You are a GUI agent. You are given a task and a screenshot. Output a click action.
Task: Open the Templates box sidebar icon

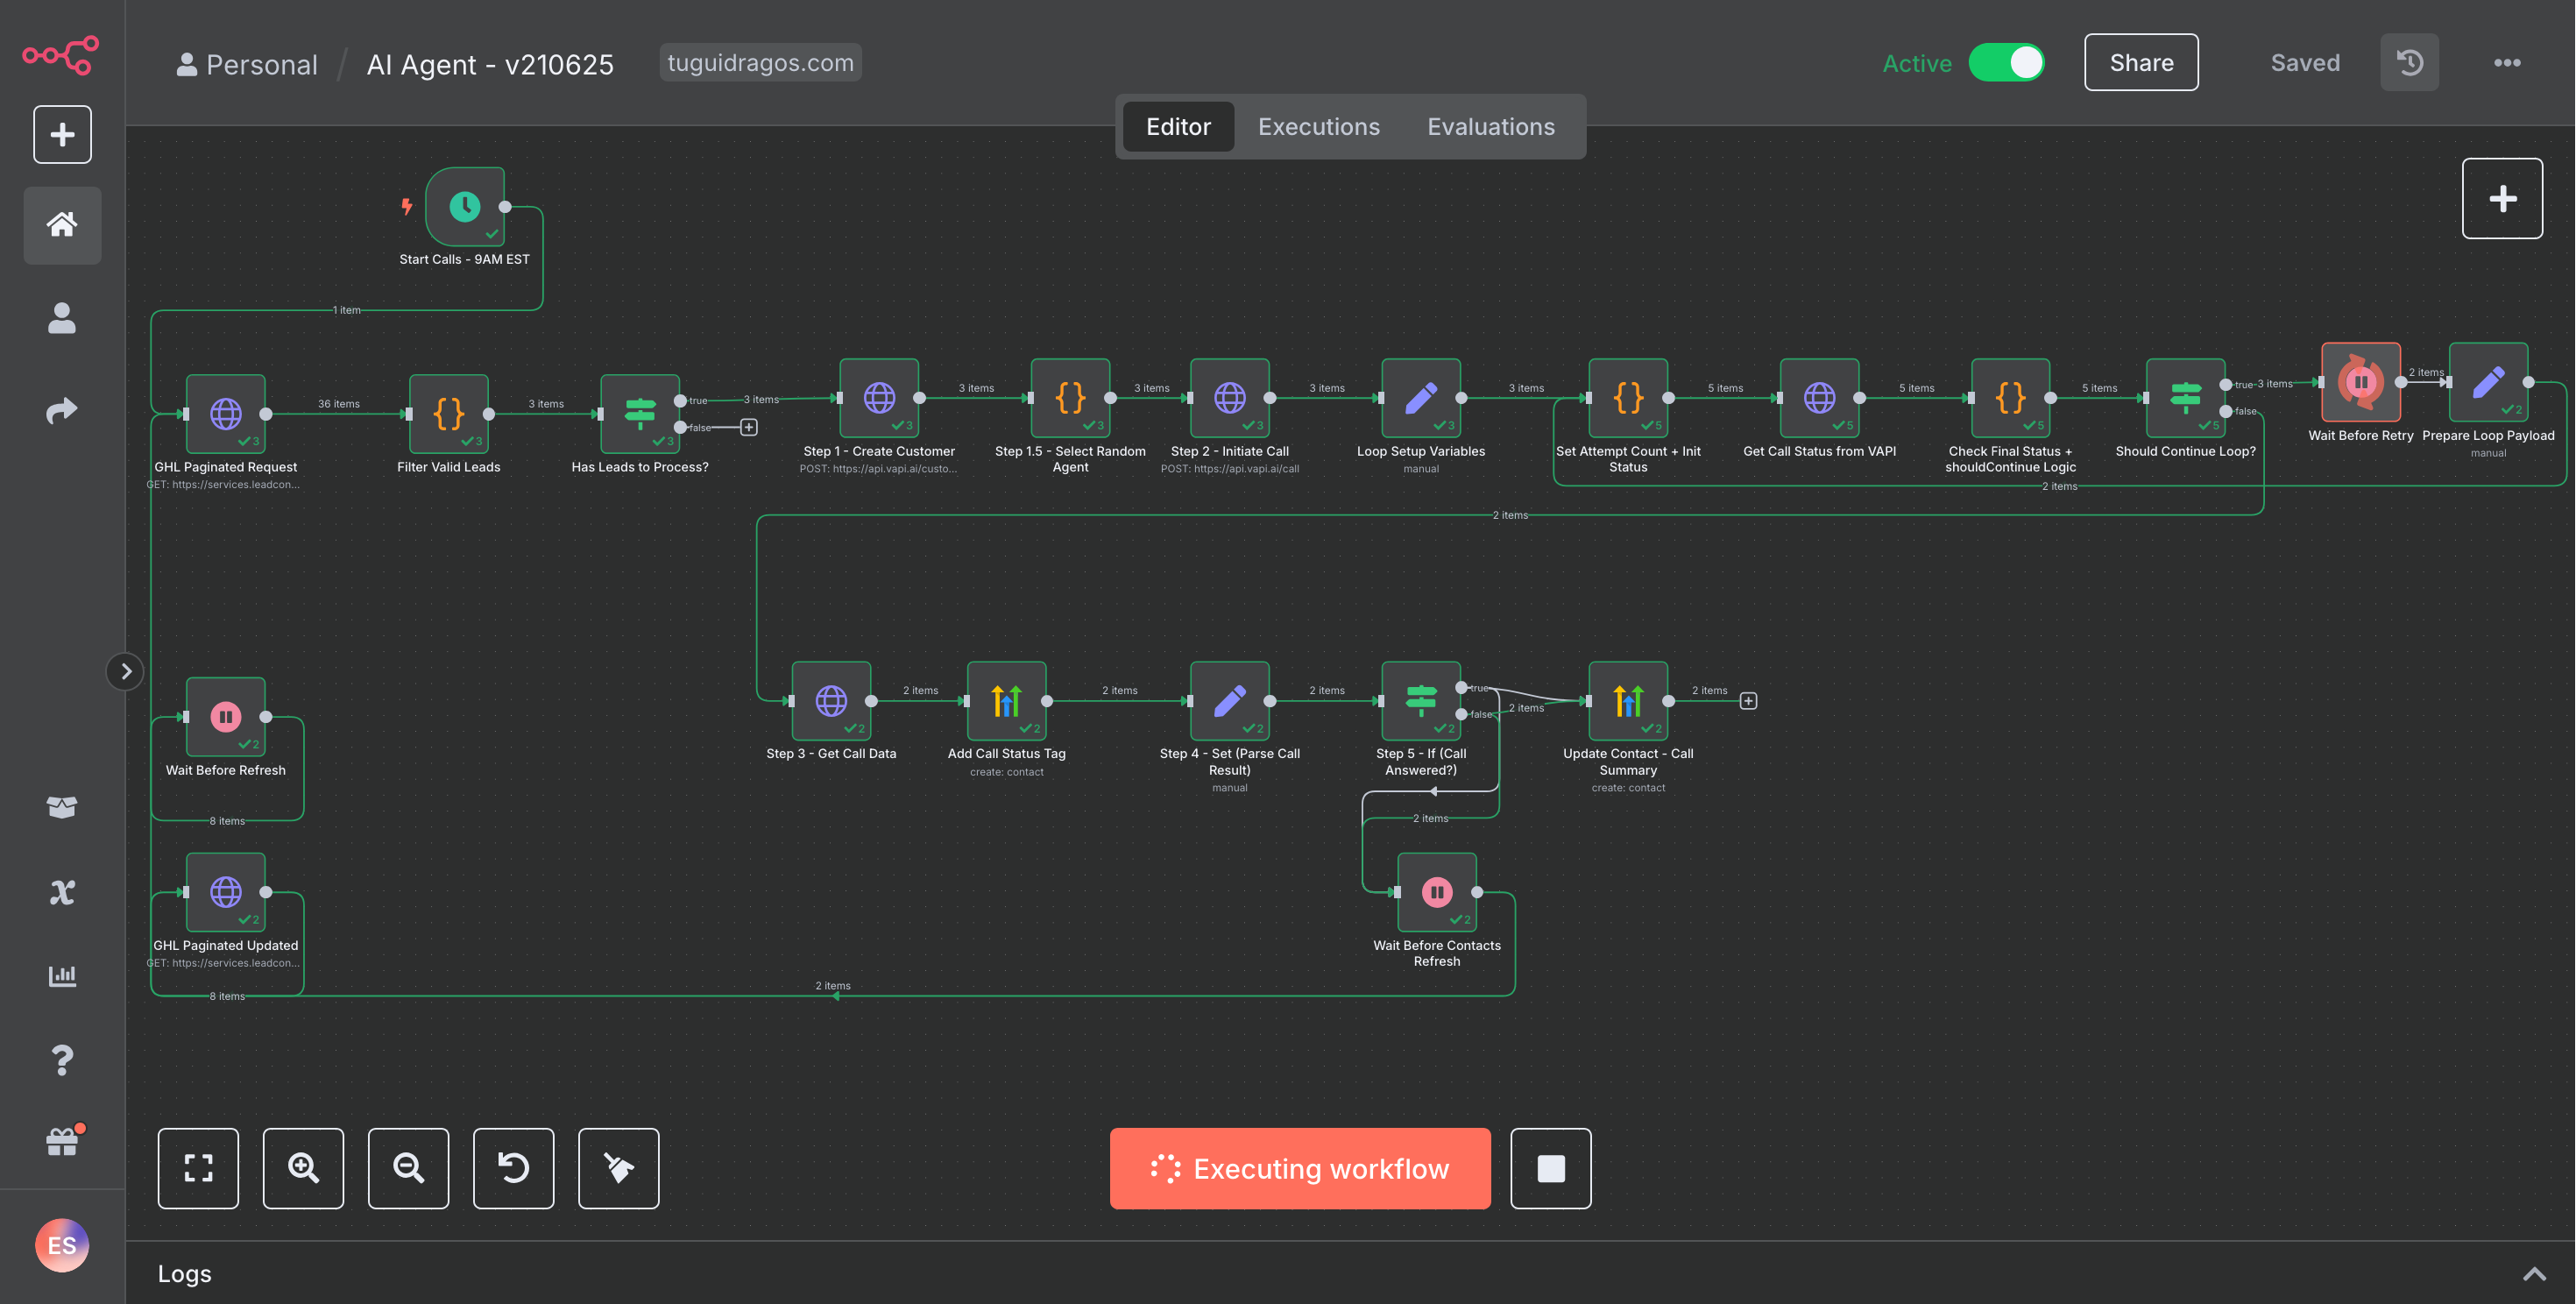click(62, 807)
